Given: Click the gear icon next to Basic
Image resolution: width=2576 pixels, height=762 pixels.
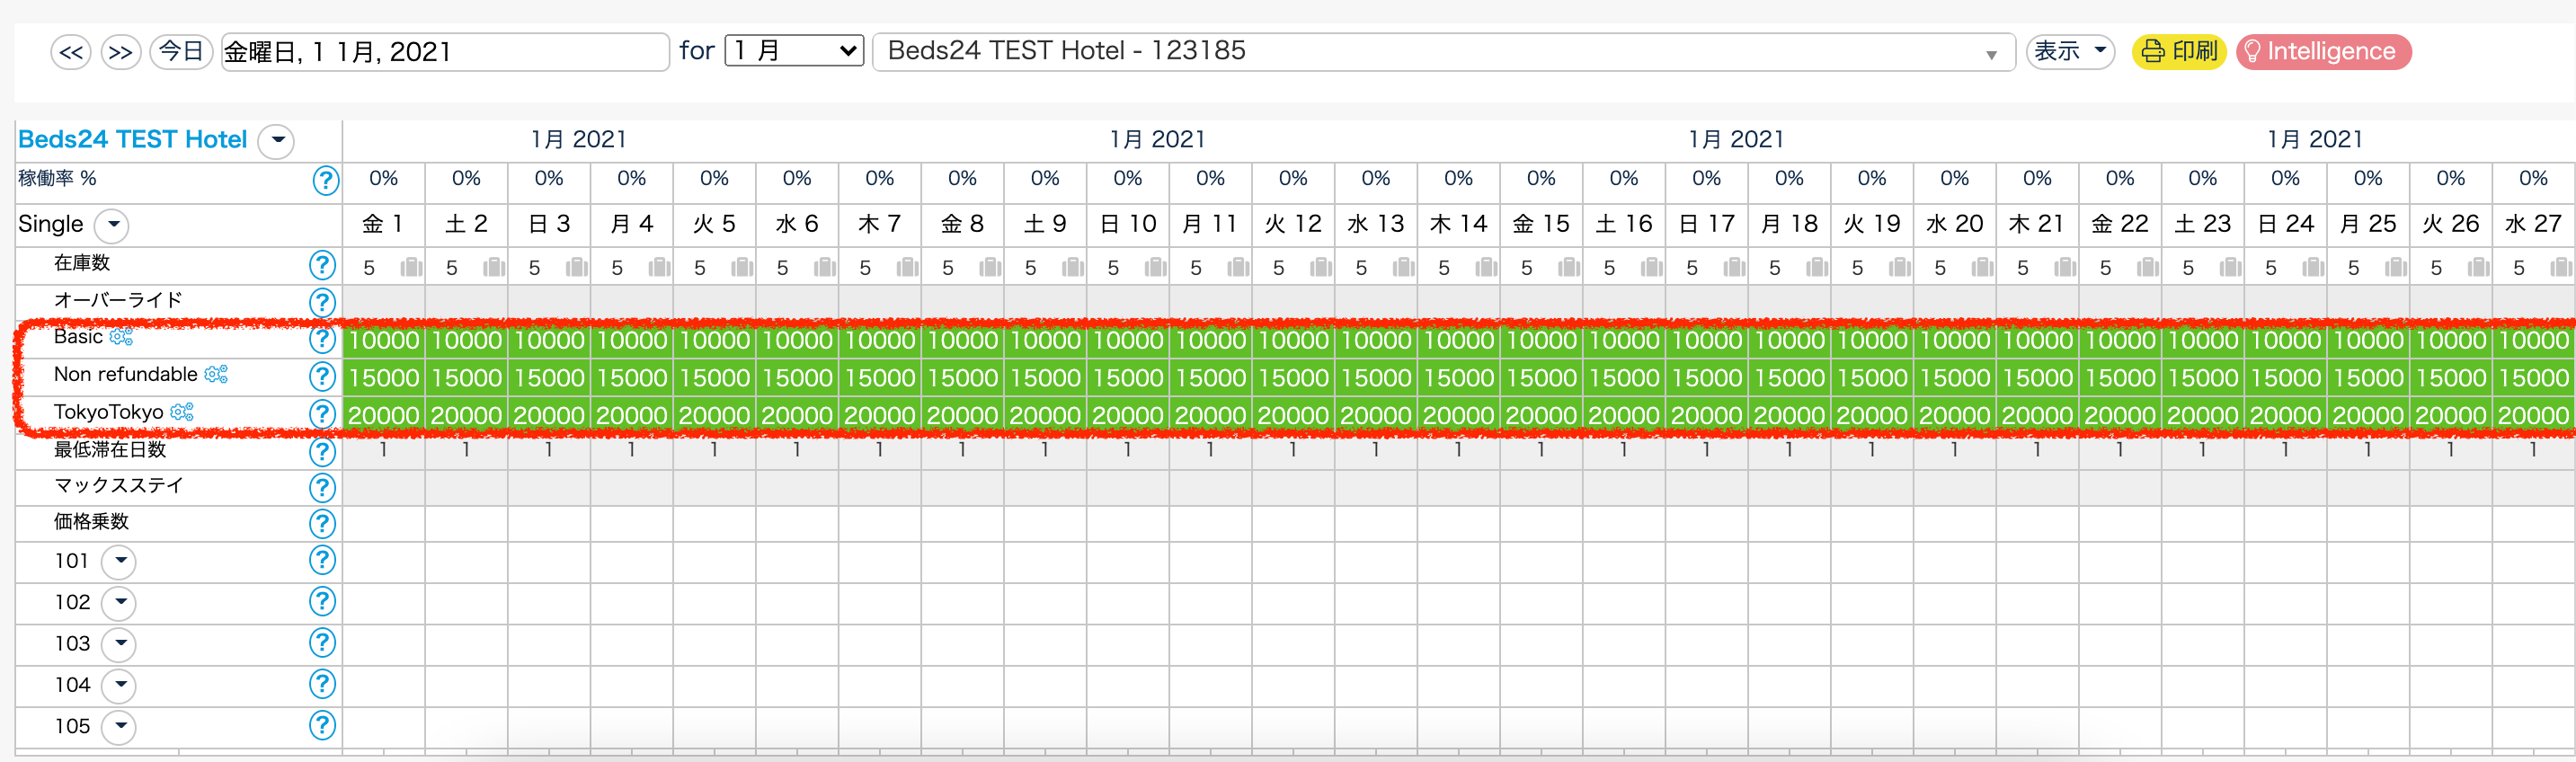Looking at the screenshot, I should (121, 337).
